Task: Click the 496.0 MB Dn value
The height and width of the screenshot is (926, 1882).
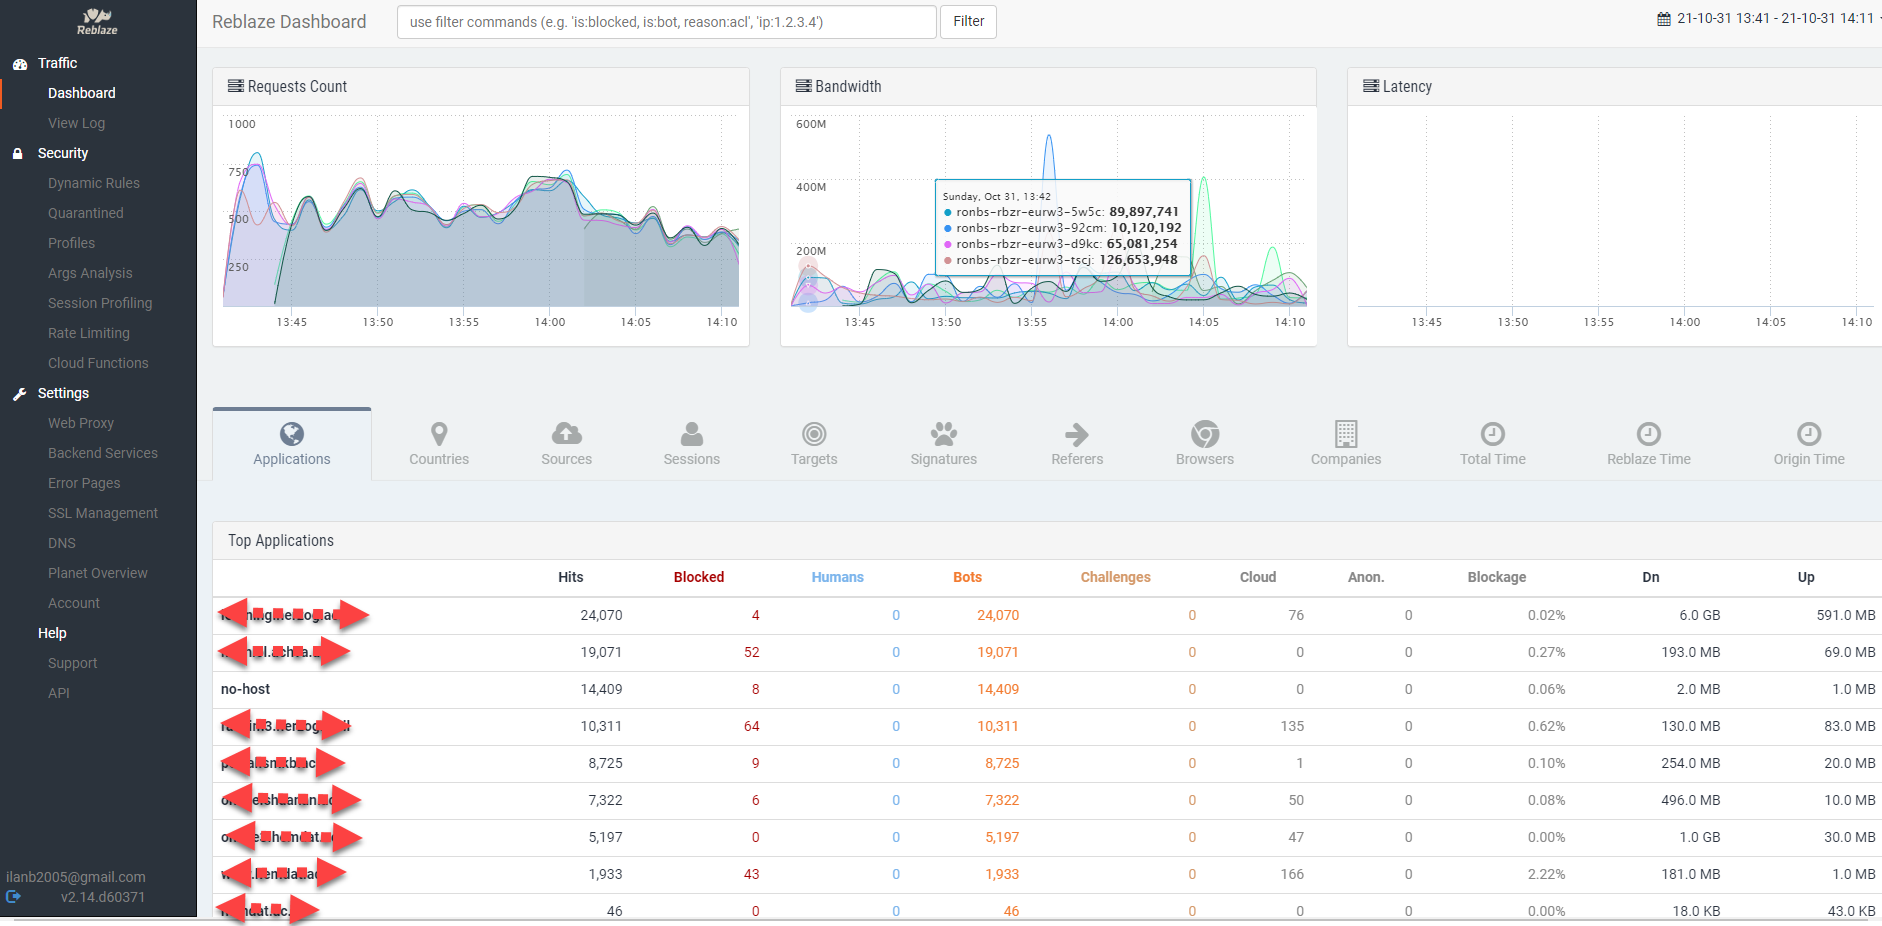Action: click(1691, 800)
